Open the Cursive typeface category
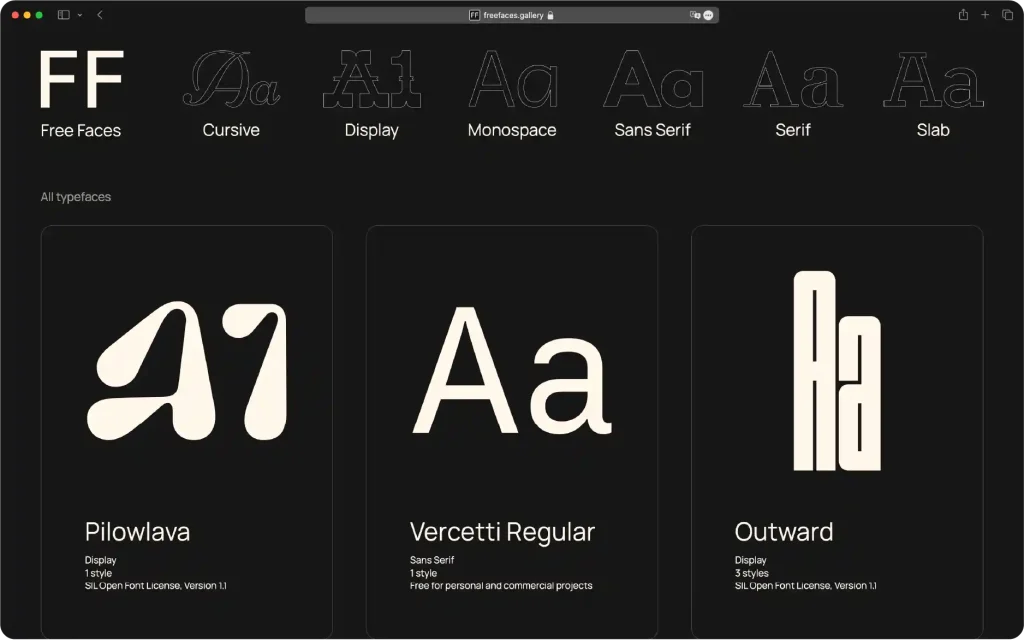The height and width of the screenshot is (640, 1024). (x=231, y=94)
